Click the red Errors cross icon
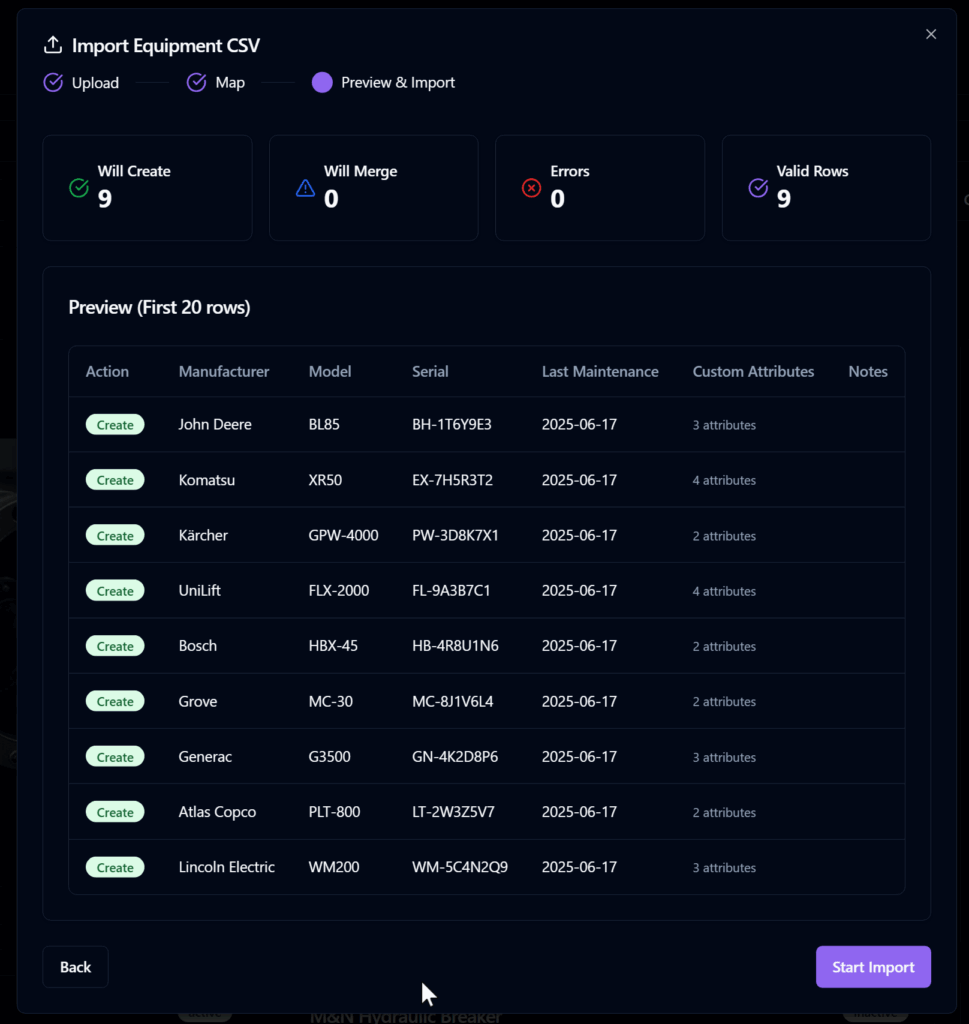969x1024 pixels. [x=532, y=188]
